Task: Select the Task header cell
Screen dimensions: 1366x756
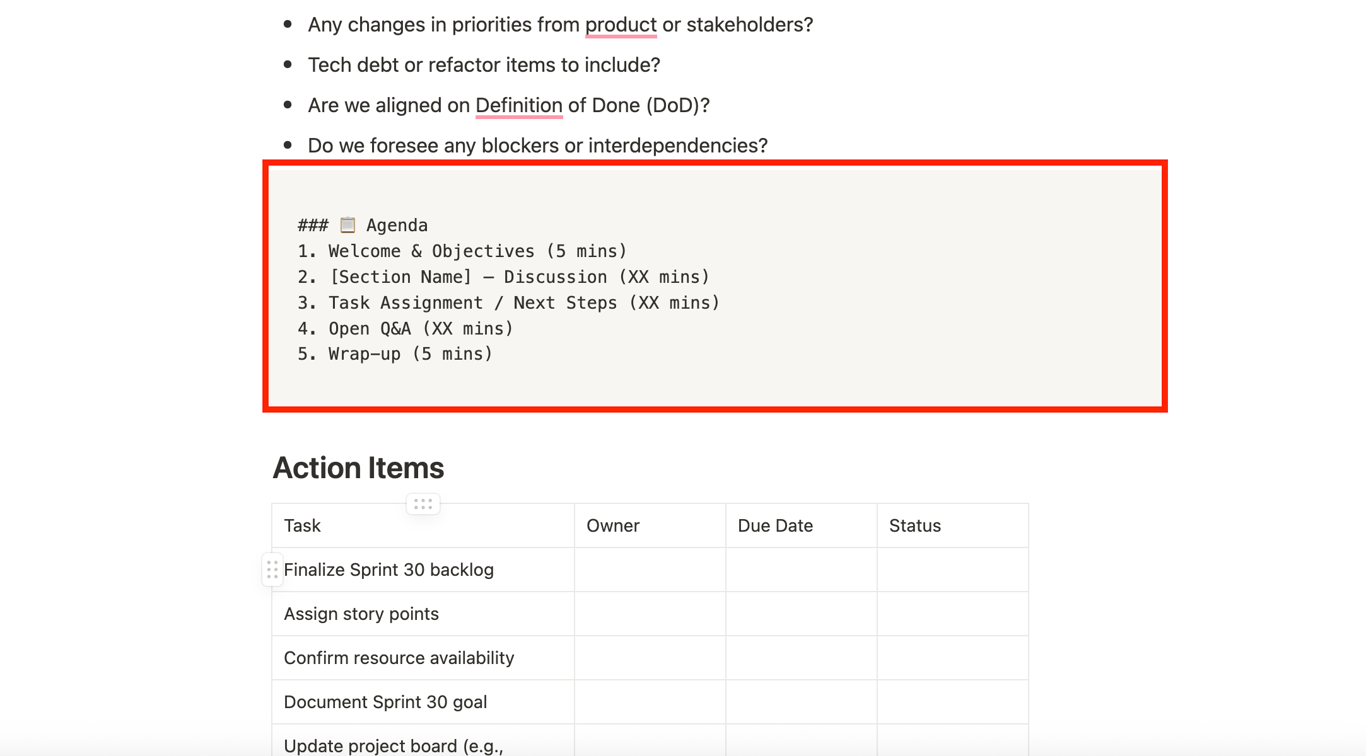Action: click(x=422, y=526)
